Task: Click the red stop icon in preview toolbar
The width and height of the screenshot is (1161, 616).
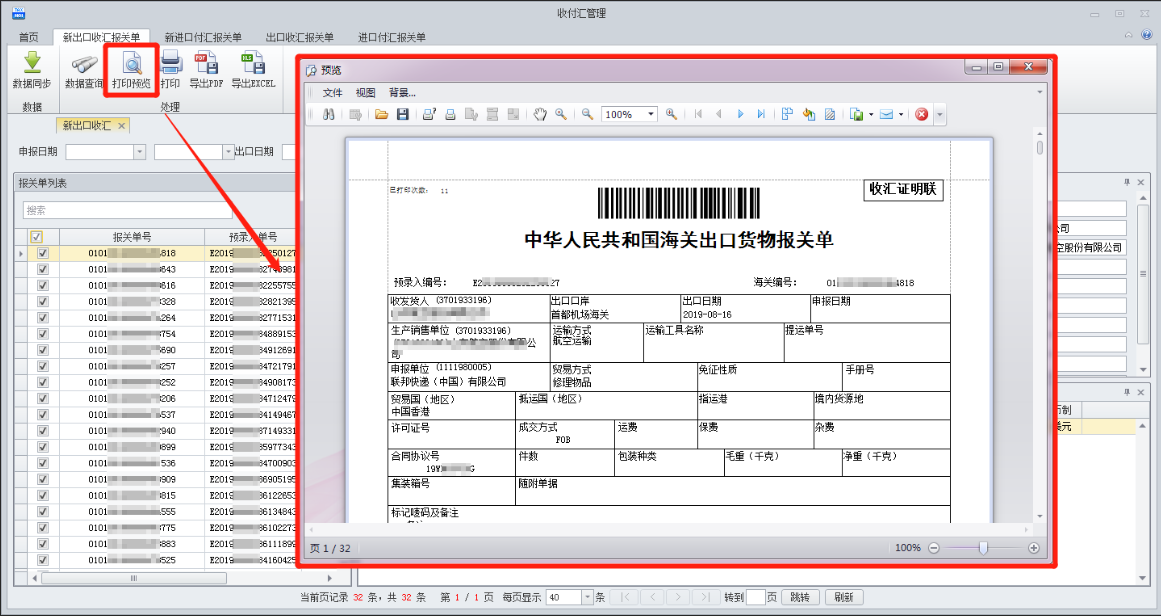Action: [920, 113]
